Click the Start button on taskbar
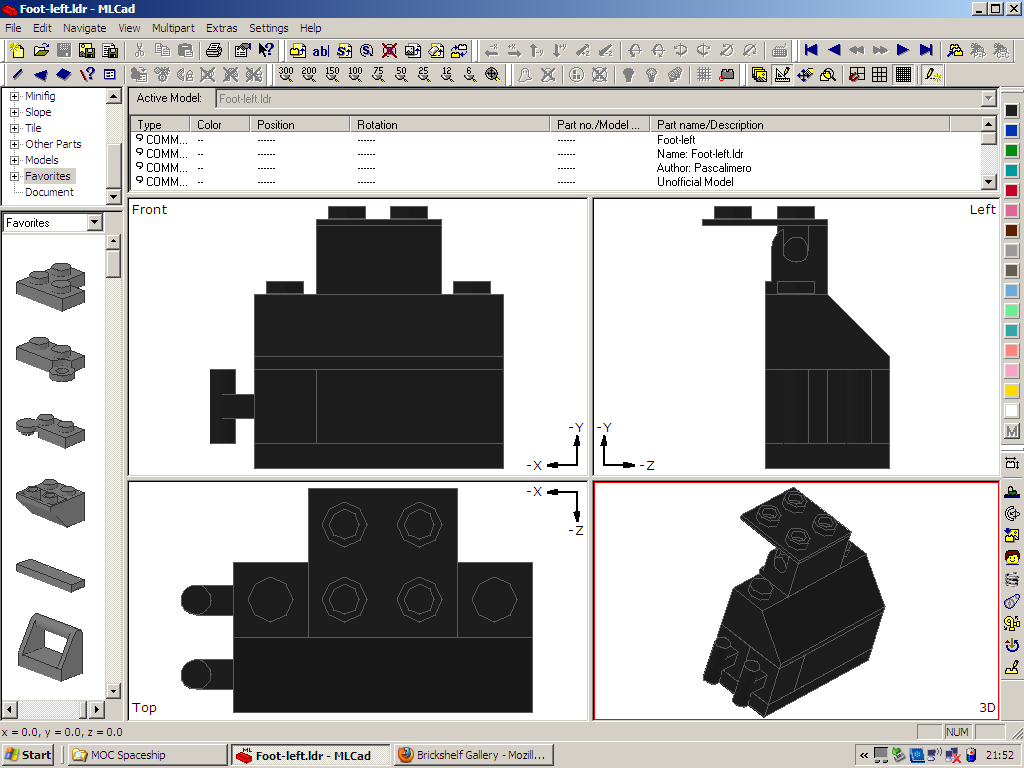Viewport: 1024px width, 768px height. tap(28, 755)
